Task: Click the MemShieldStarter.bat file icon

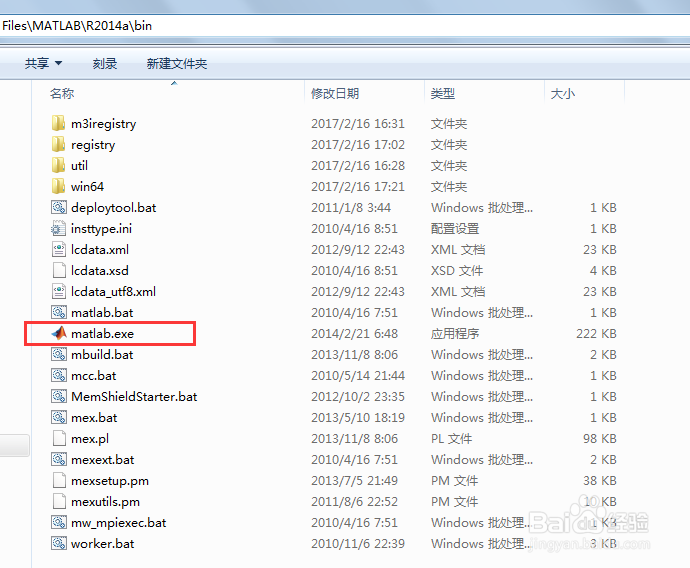Action: [59, 396]
